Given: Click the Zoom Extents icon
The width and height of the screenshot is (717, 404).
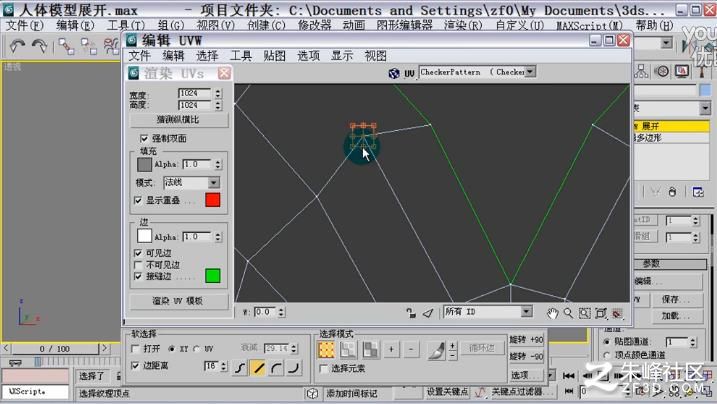Looking at the screenshot, I should pyautogui.click(x=600, y=313).
